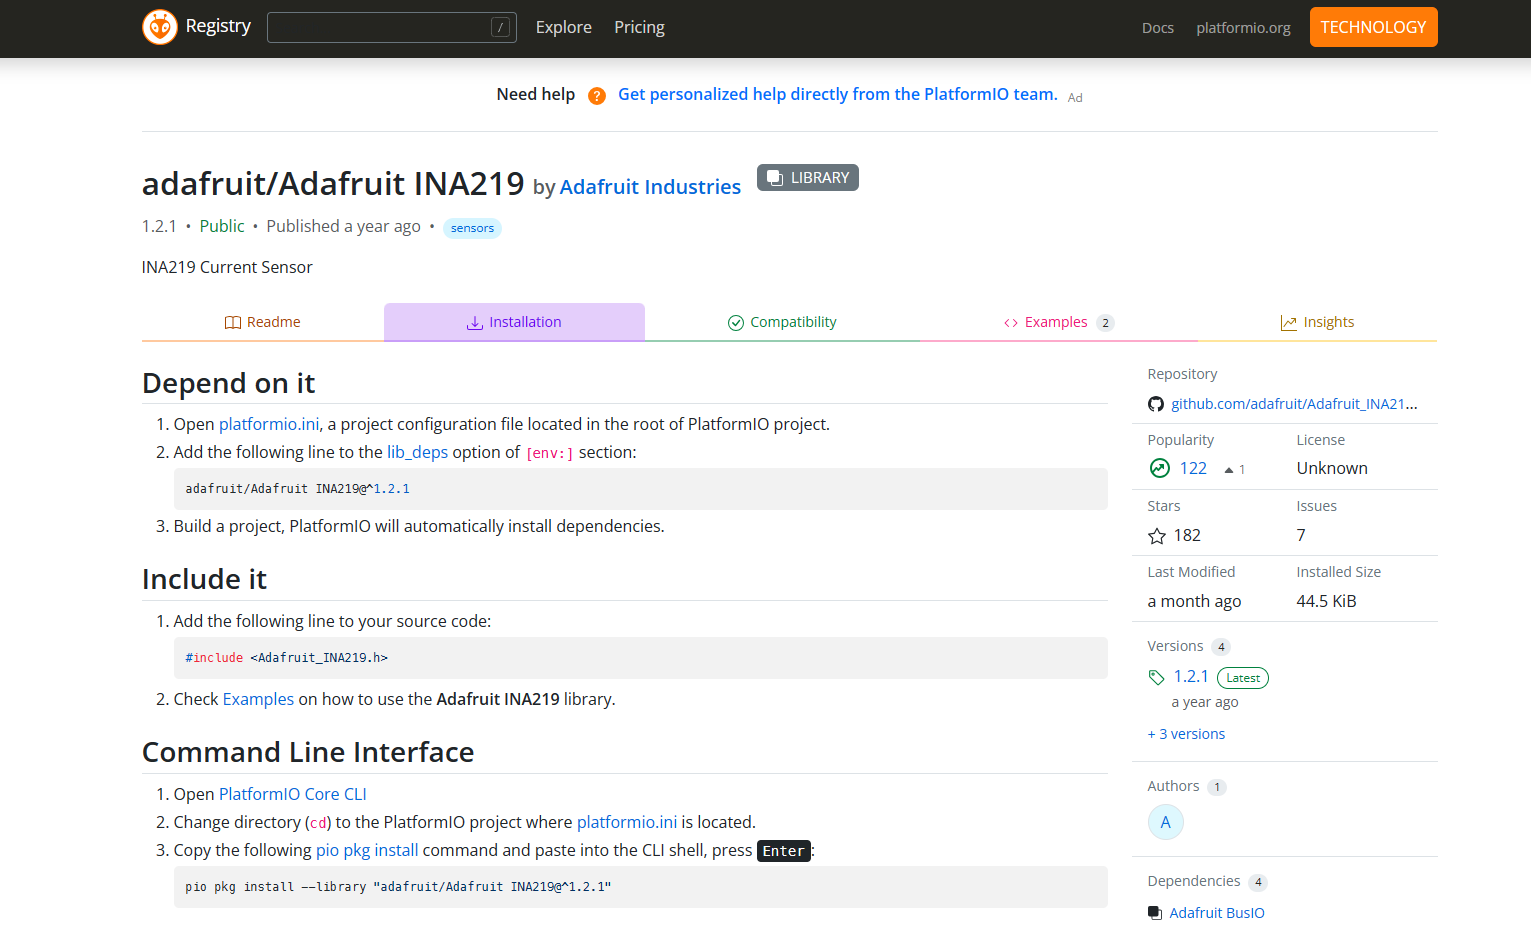Click the 1.2.1 version in lib_deps code
The height and width of the screenshot is (927, 1531).
[x=391, y=489]
